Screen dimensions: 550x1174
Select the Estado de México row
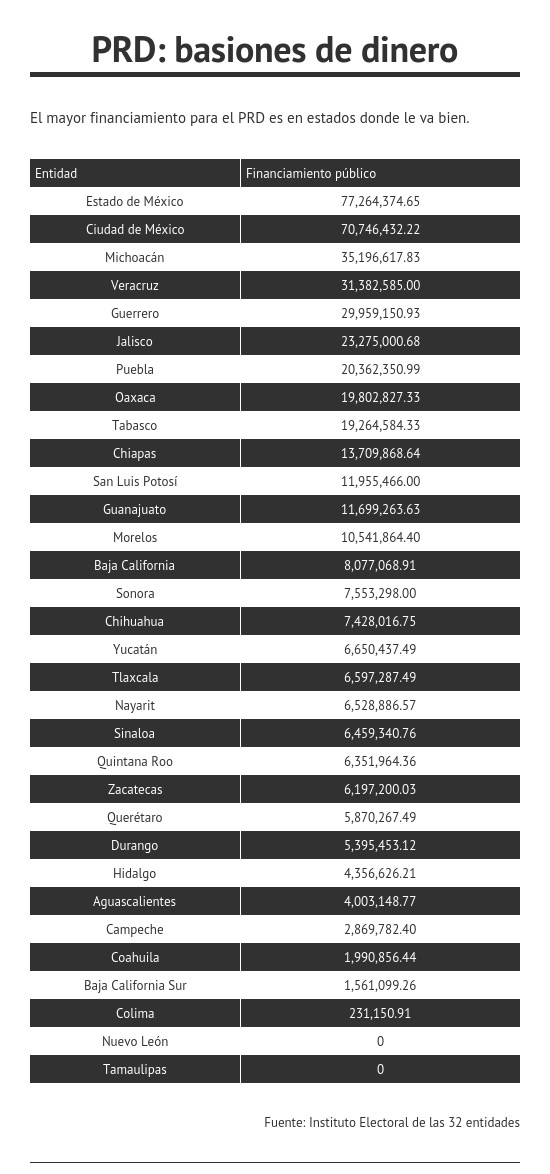[275, 201]
